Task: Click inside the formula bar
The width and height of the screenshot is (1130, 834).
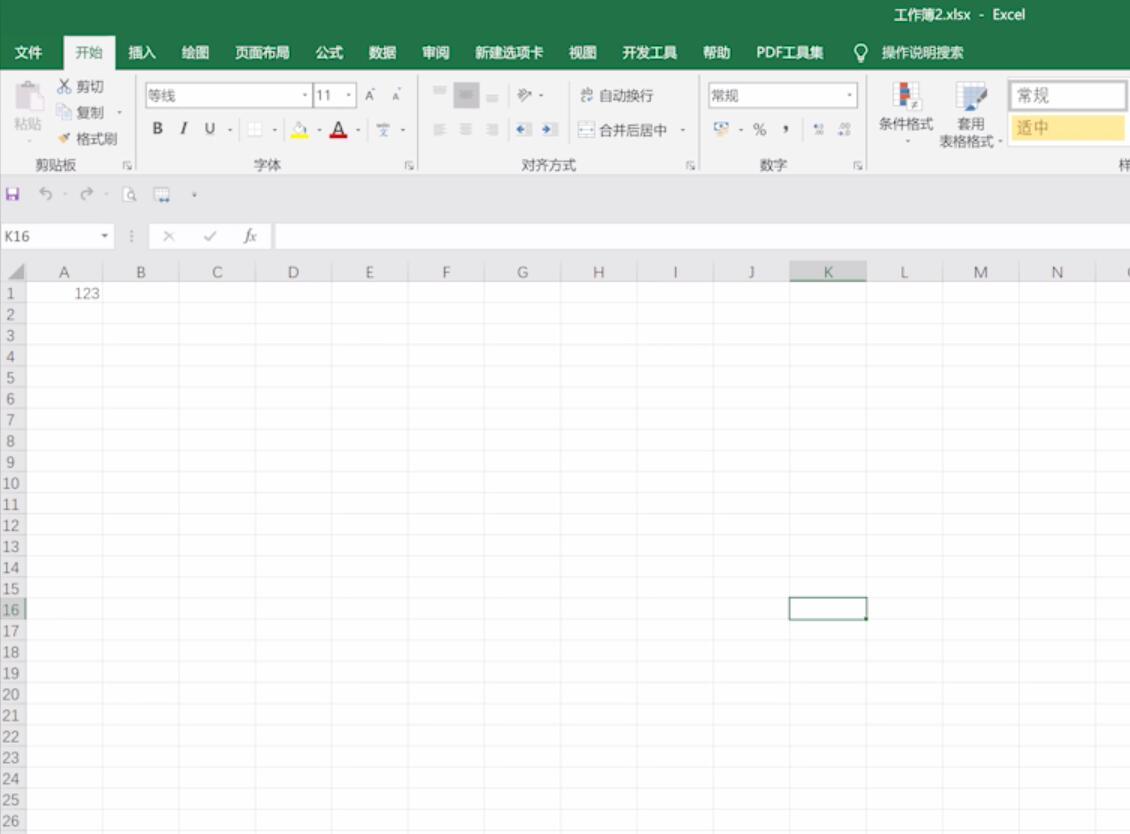Action: (x=701, y=236)
